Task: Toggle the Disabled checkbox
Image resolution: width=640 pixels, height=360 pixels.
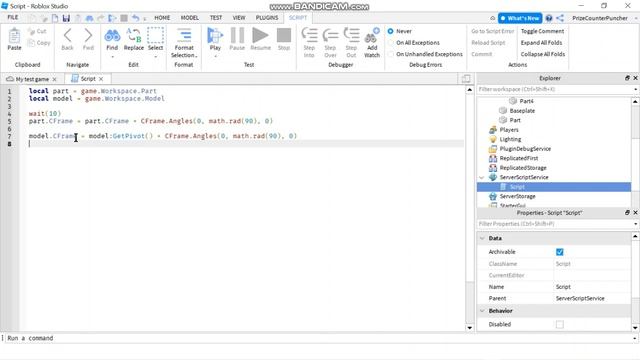Action: pos(560,324)
